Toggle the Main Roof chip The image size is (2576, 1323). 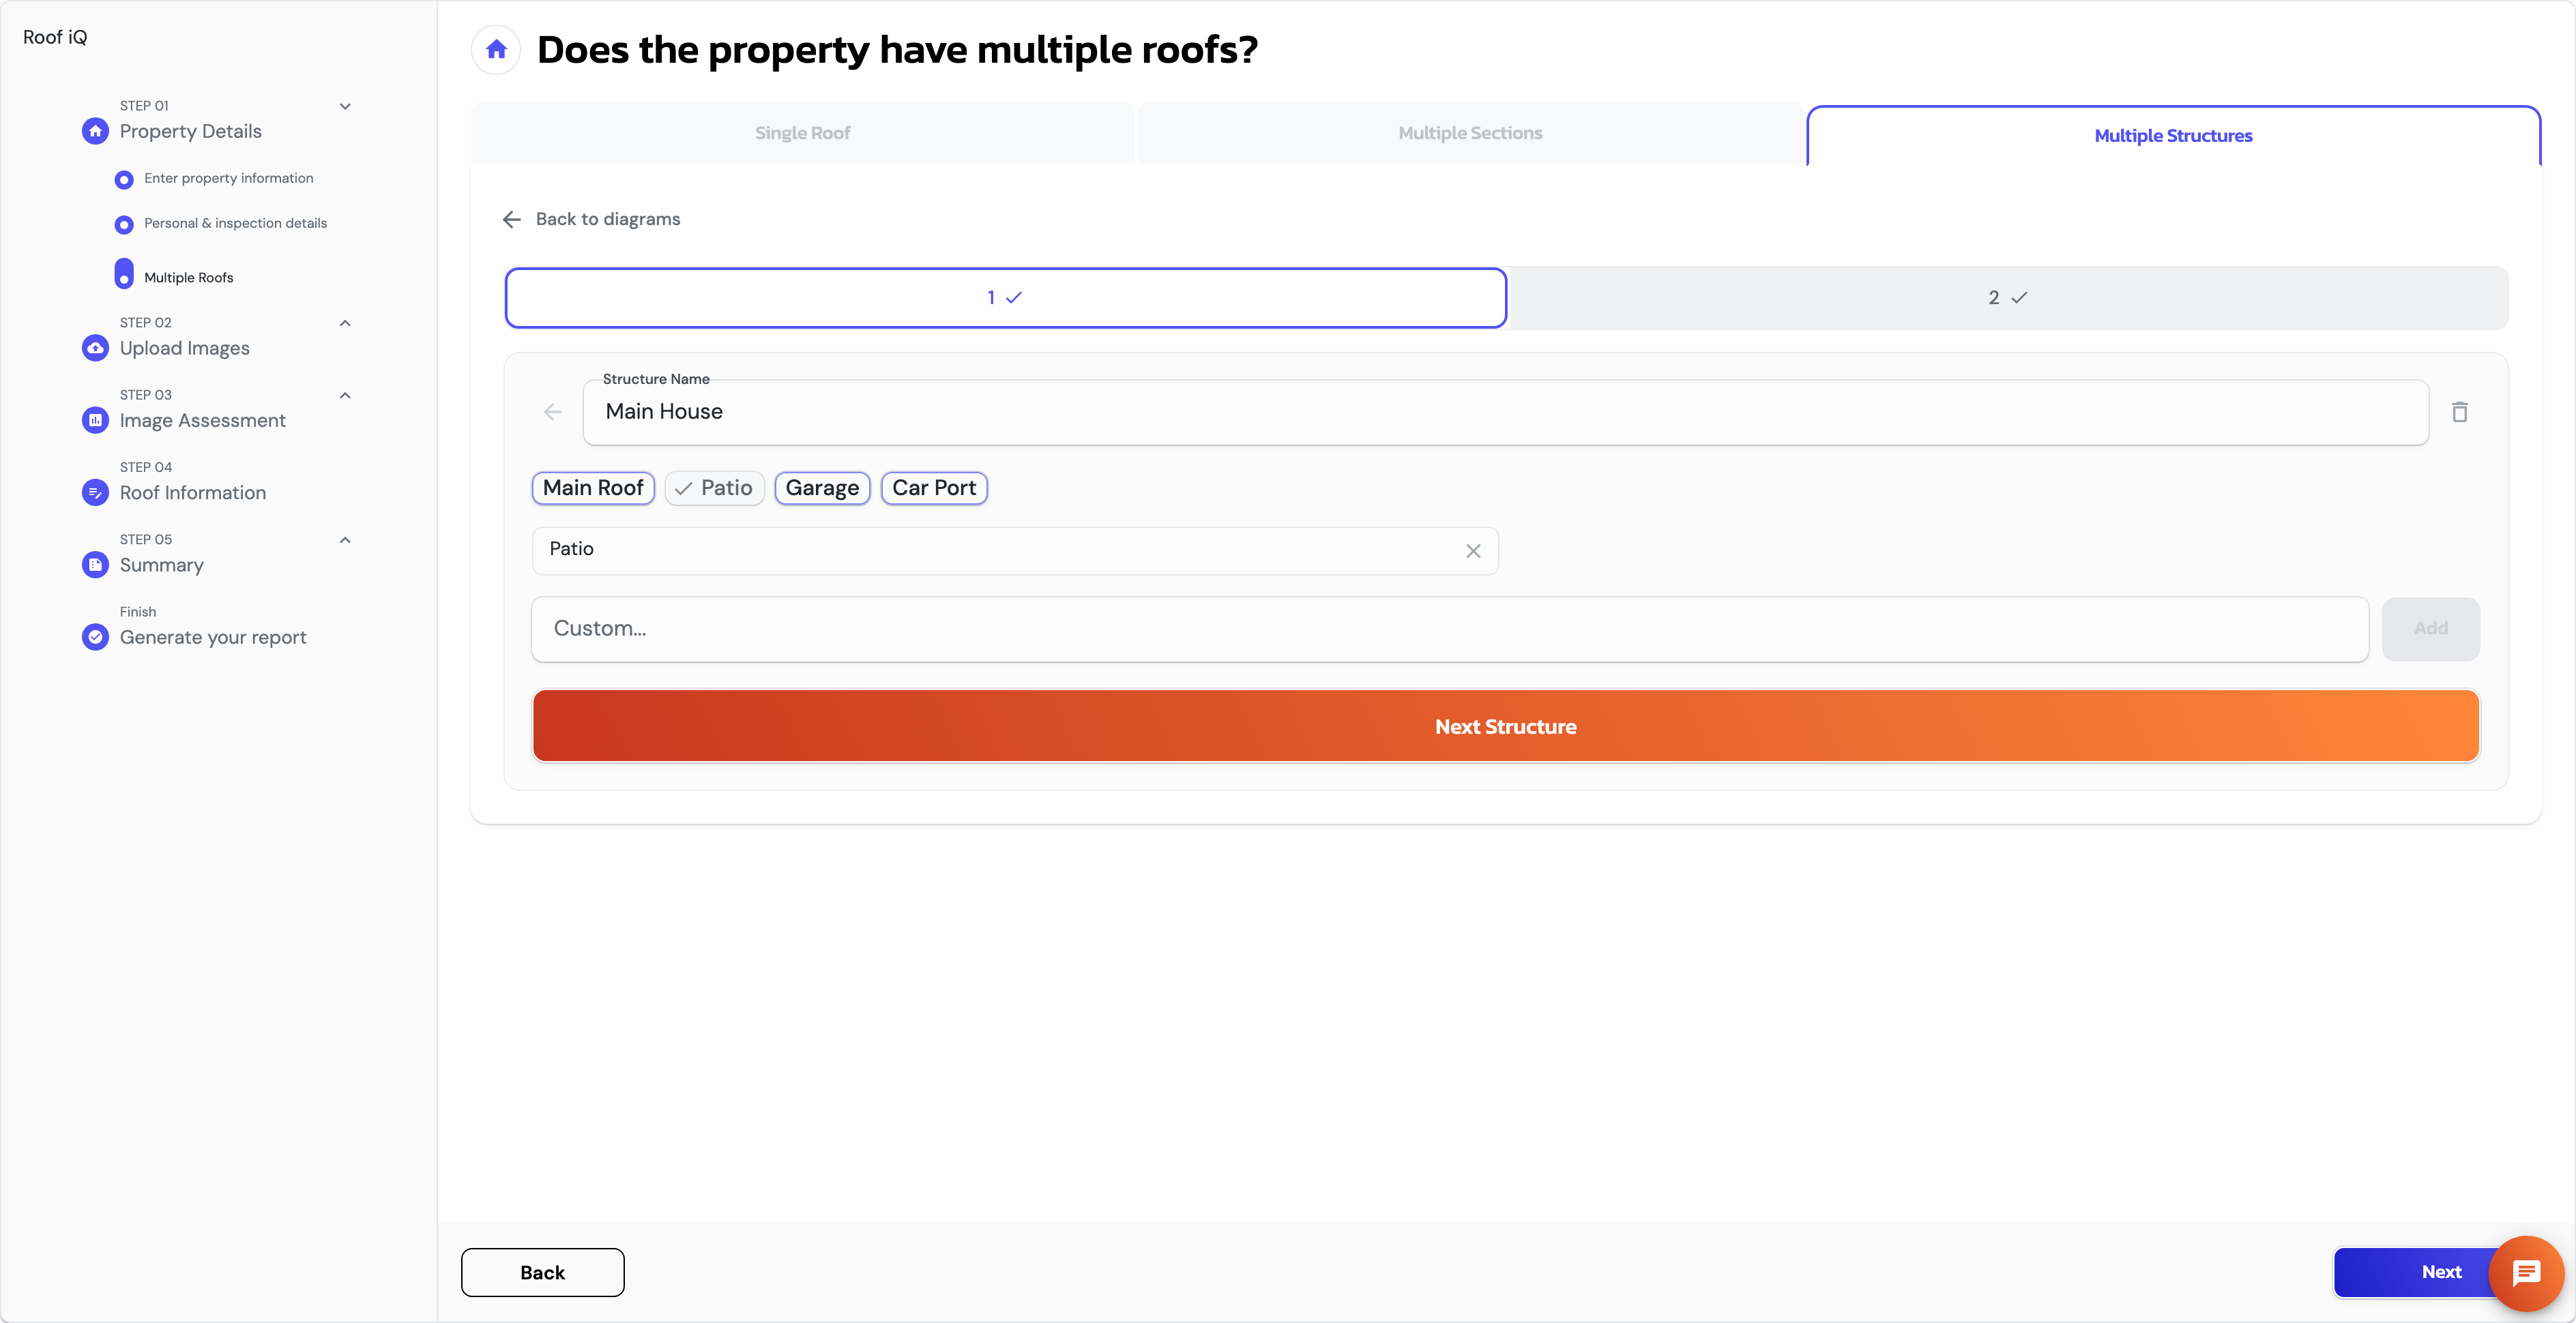coord(593,488)
